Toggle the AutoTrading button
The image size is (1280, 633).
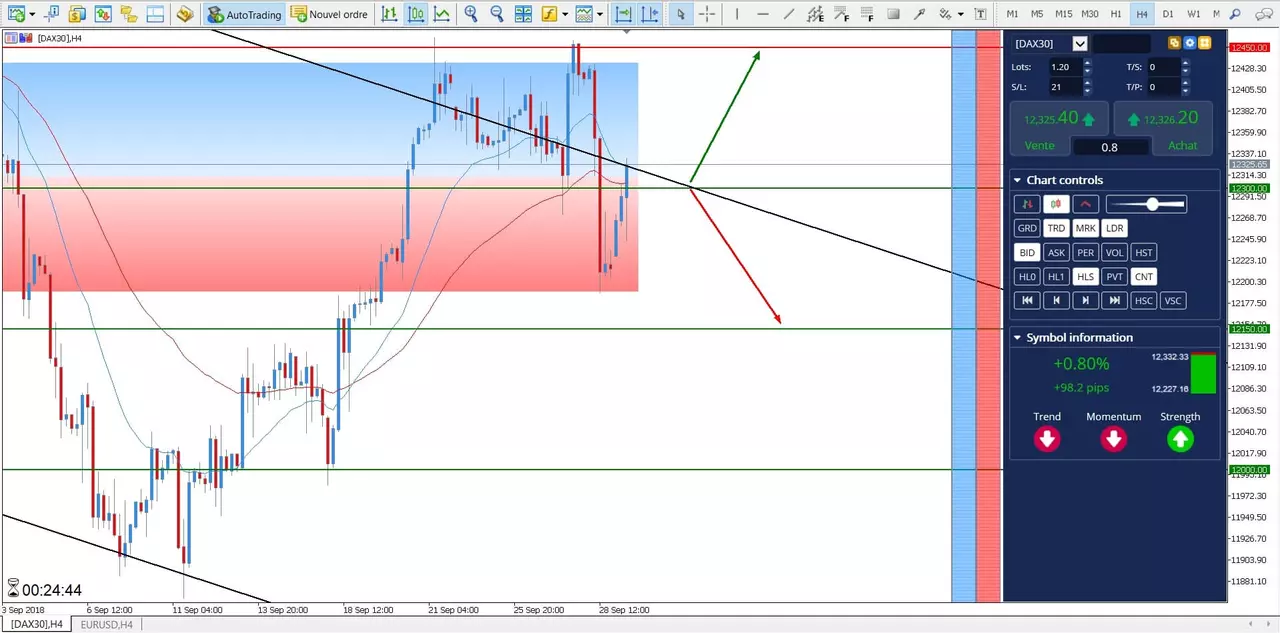pyautogui.click(x=245, y=14)
